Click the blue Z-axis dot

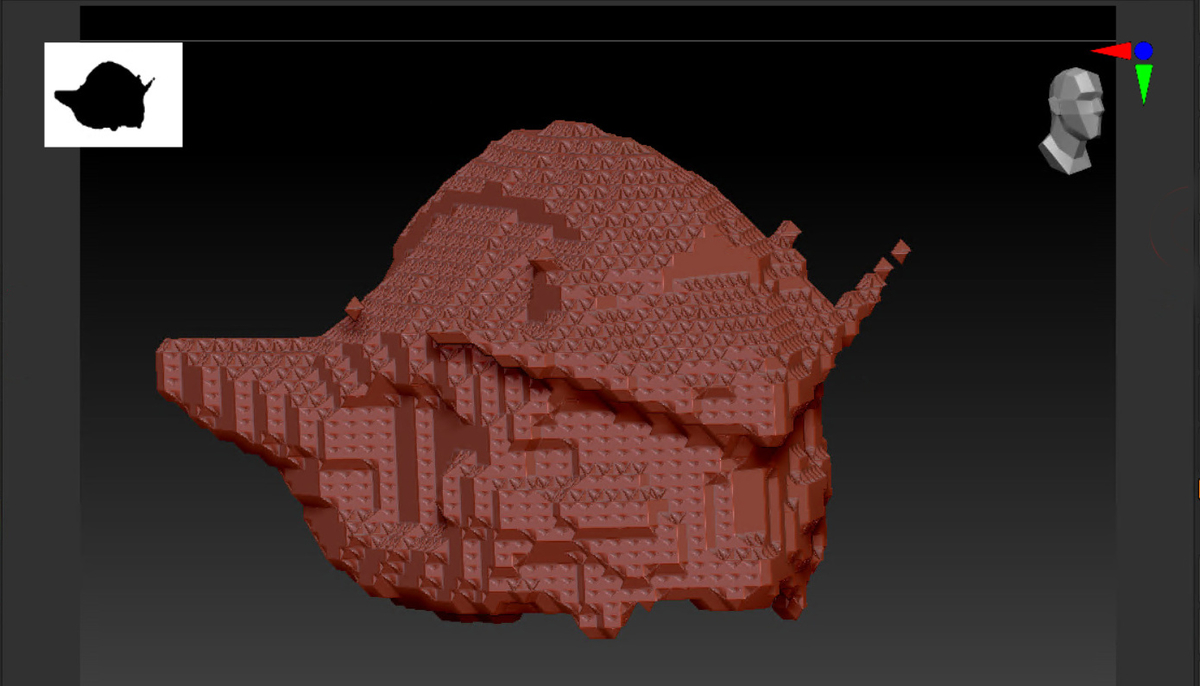[x=1144, y=50]
